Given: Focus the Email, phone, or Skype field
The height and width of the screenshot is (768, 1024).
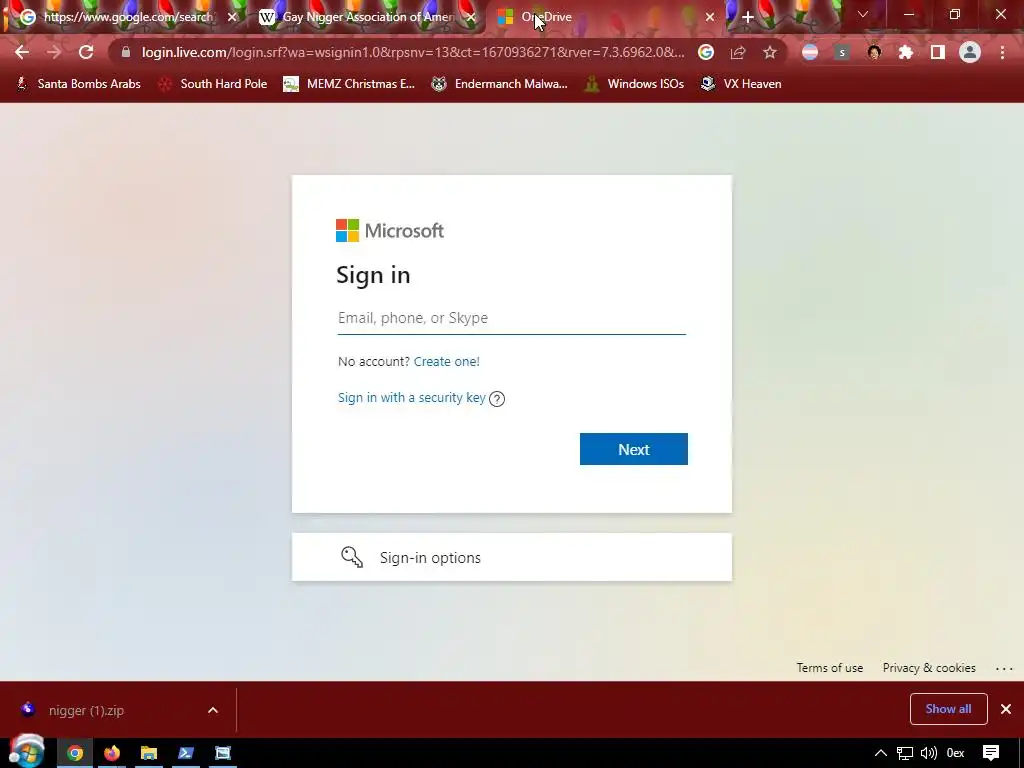Looking at the screenshot, I should point(512,318).
